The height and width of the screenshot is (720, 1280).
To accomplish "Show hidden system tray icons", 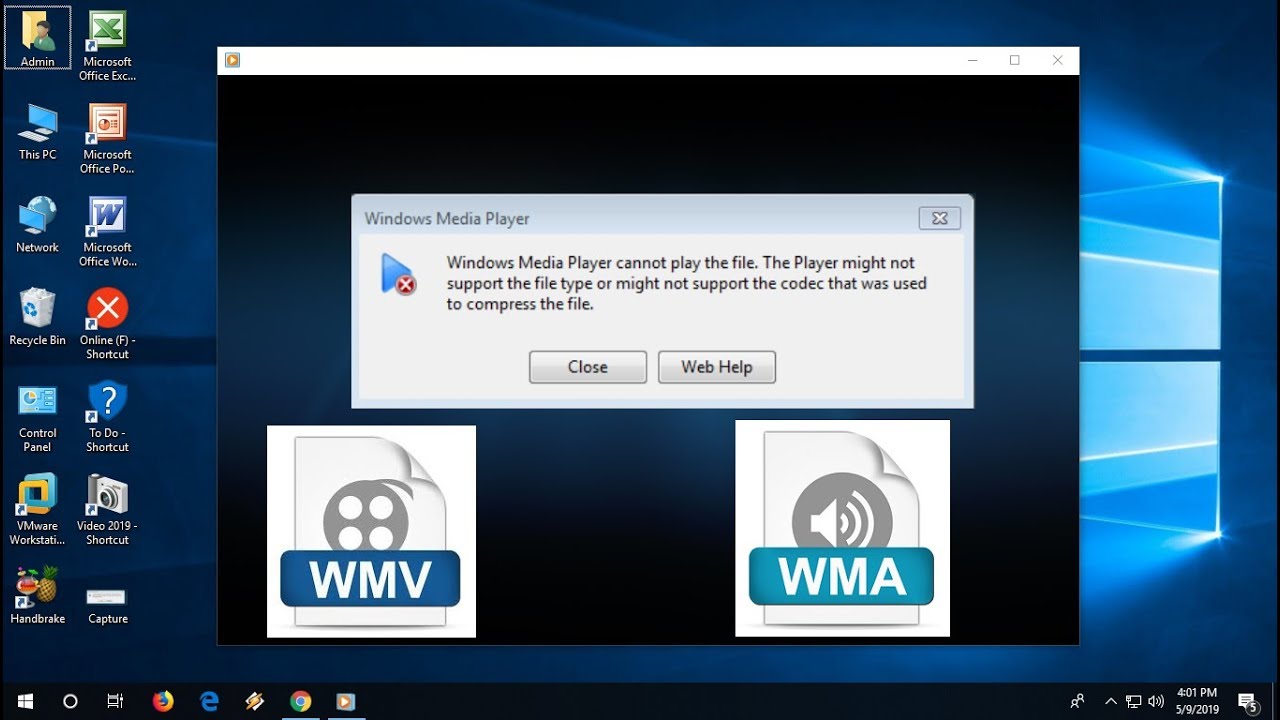I will [1111, 701].
